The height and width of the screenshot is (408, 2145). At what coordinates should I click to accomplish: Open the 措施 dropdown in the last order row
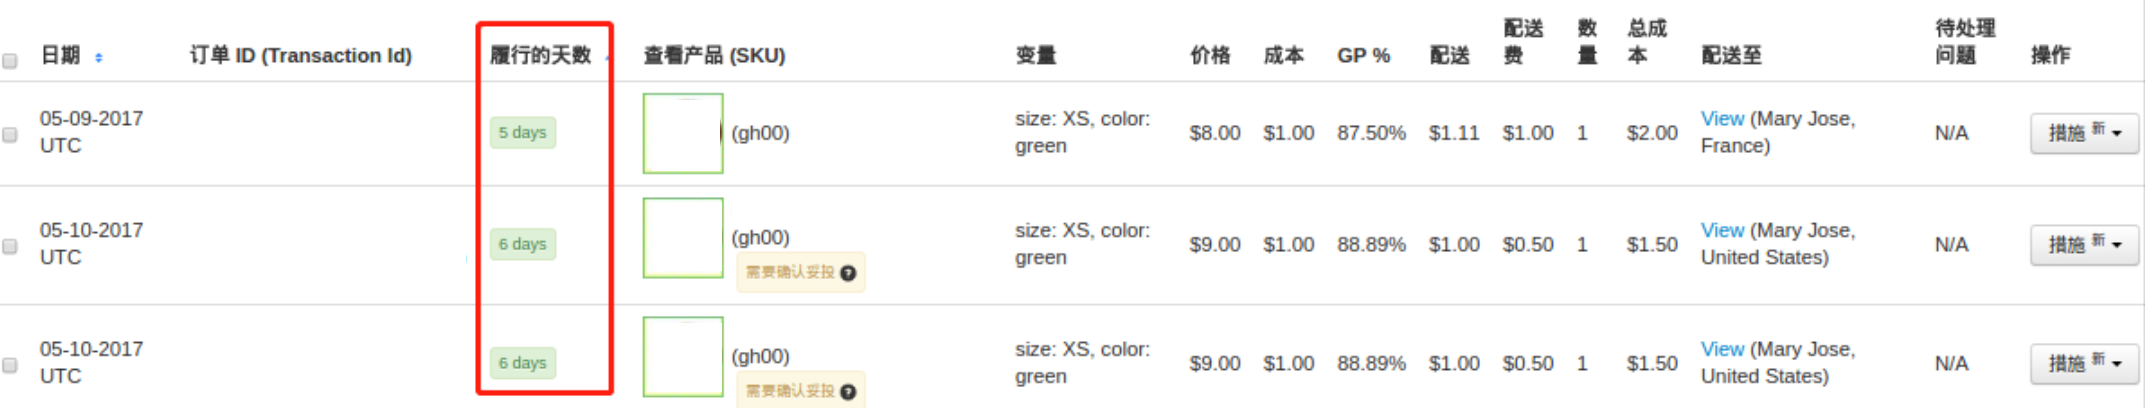(x=2084, y=364)
